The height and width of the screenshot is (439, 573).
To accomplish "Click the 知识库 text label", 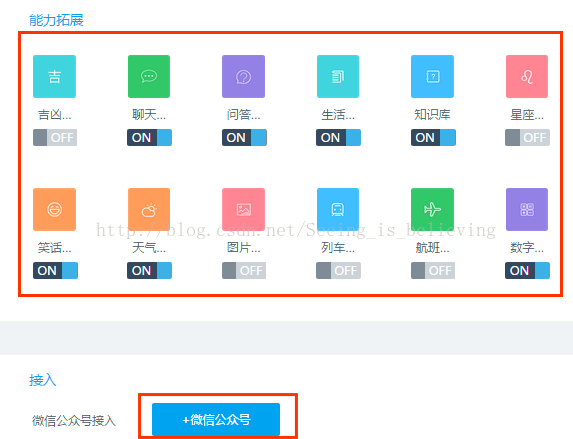I will click(x=432, y=115).
